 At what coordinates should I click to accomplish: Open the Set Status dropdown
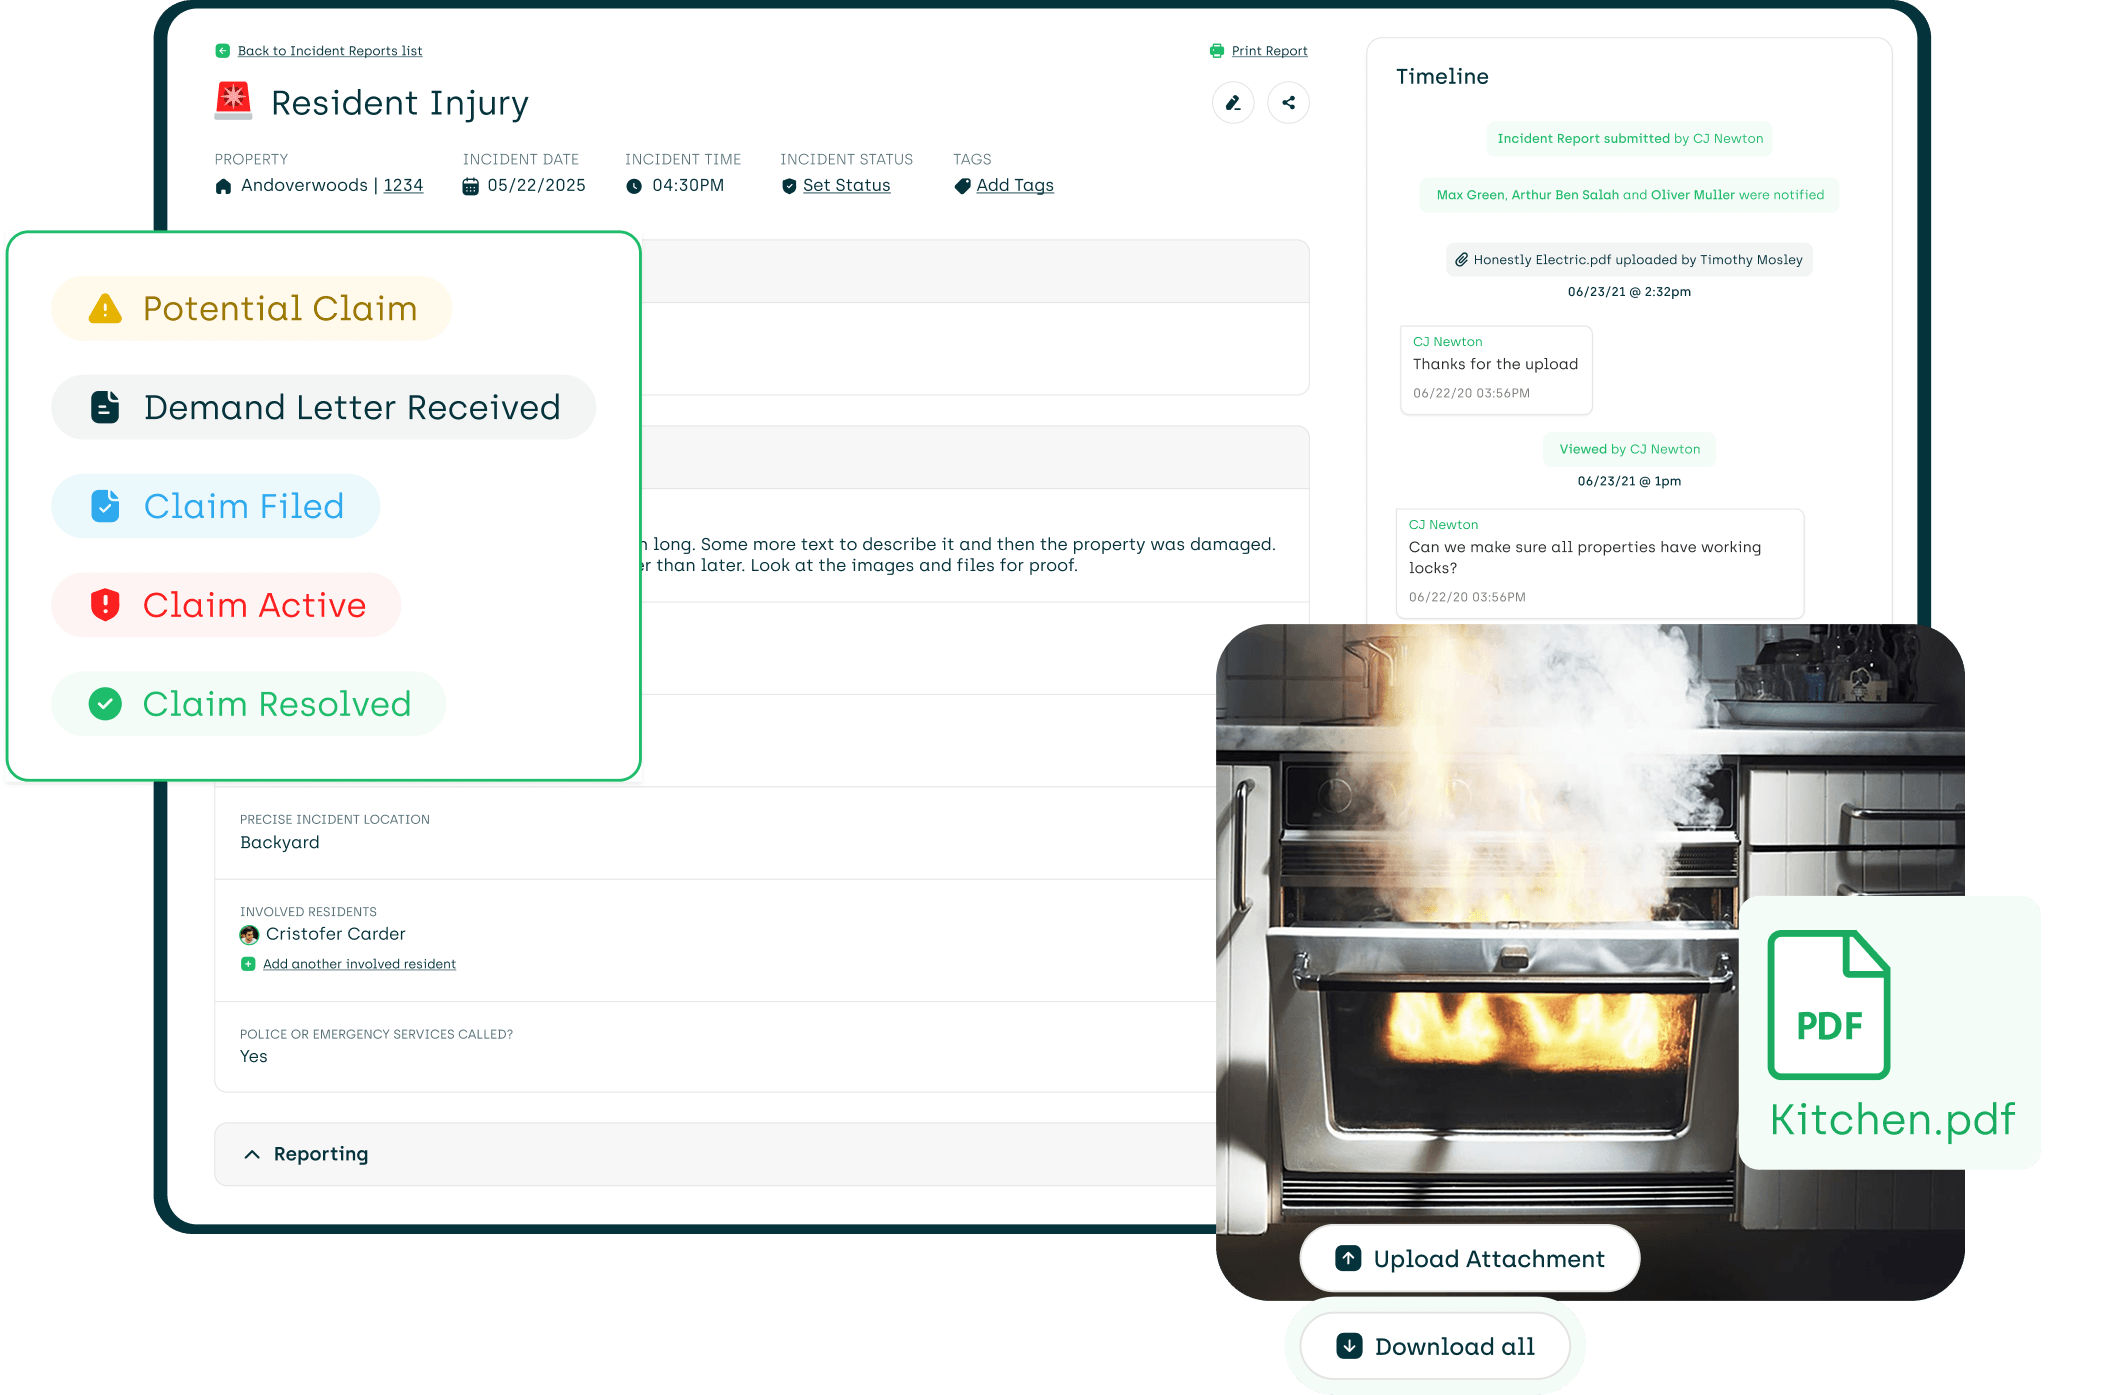(846, 185)
